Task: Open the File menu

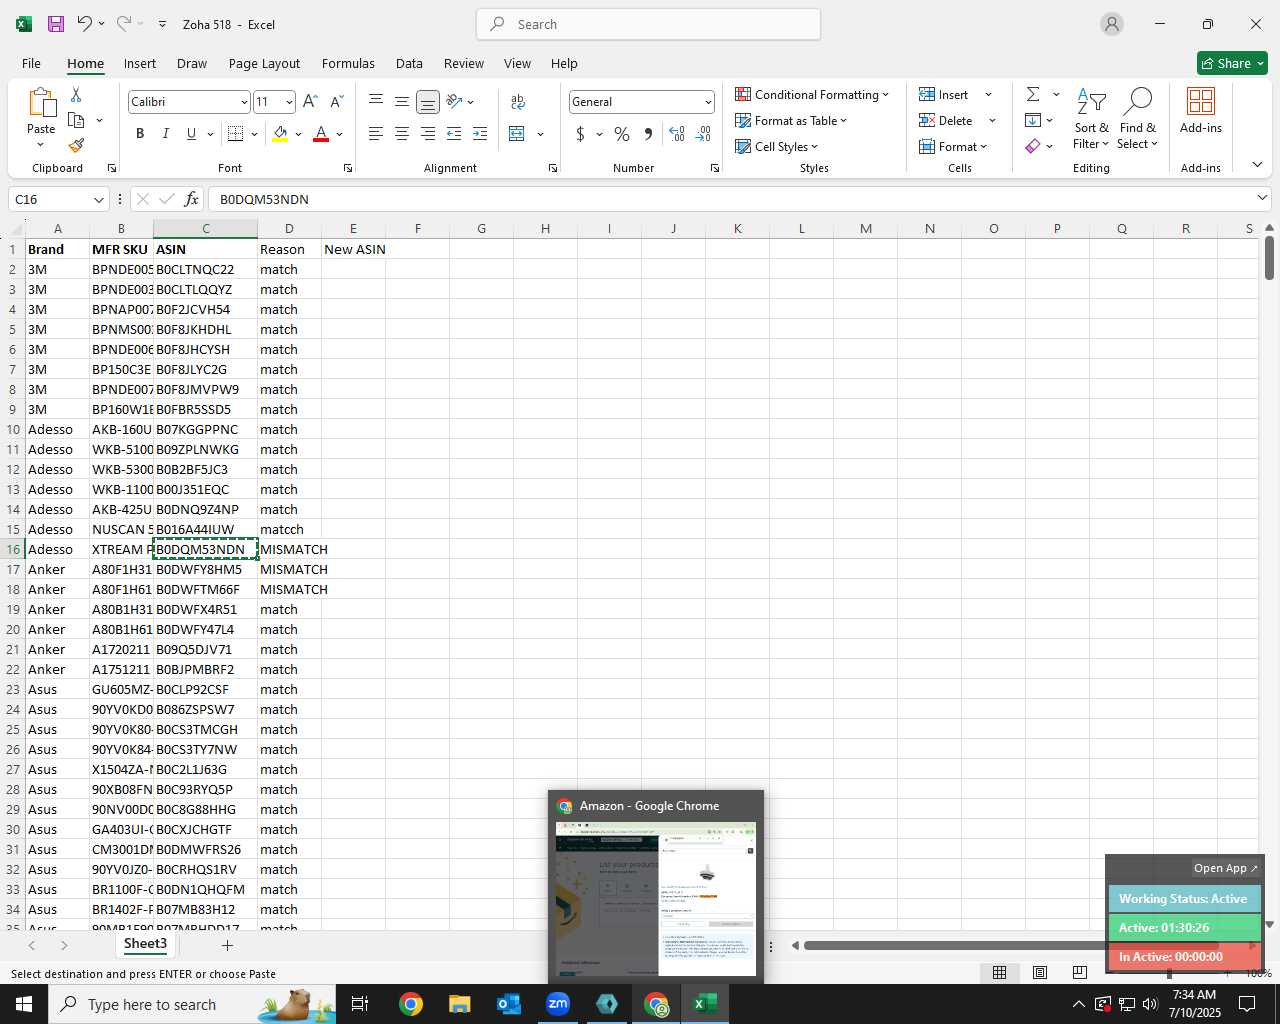Action: pyautogui.click(x=31, y=63)
